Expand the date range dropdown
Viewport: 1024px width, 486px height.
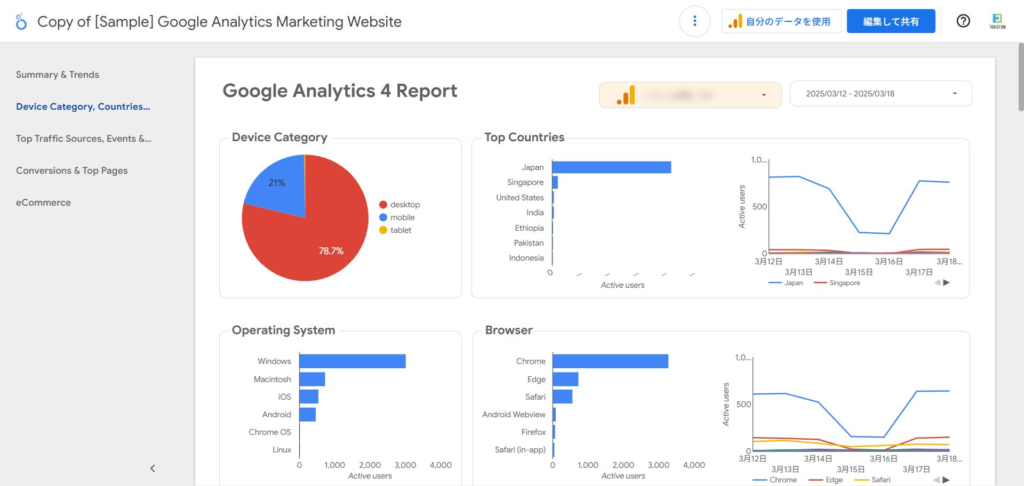pos(955,94)
